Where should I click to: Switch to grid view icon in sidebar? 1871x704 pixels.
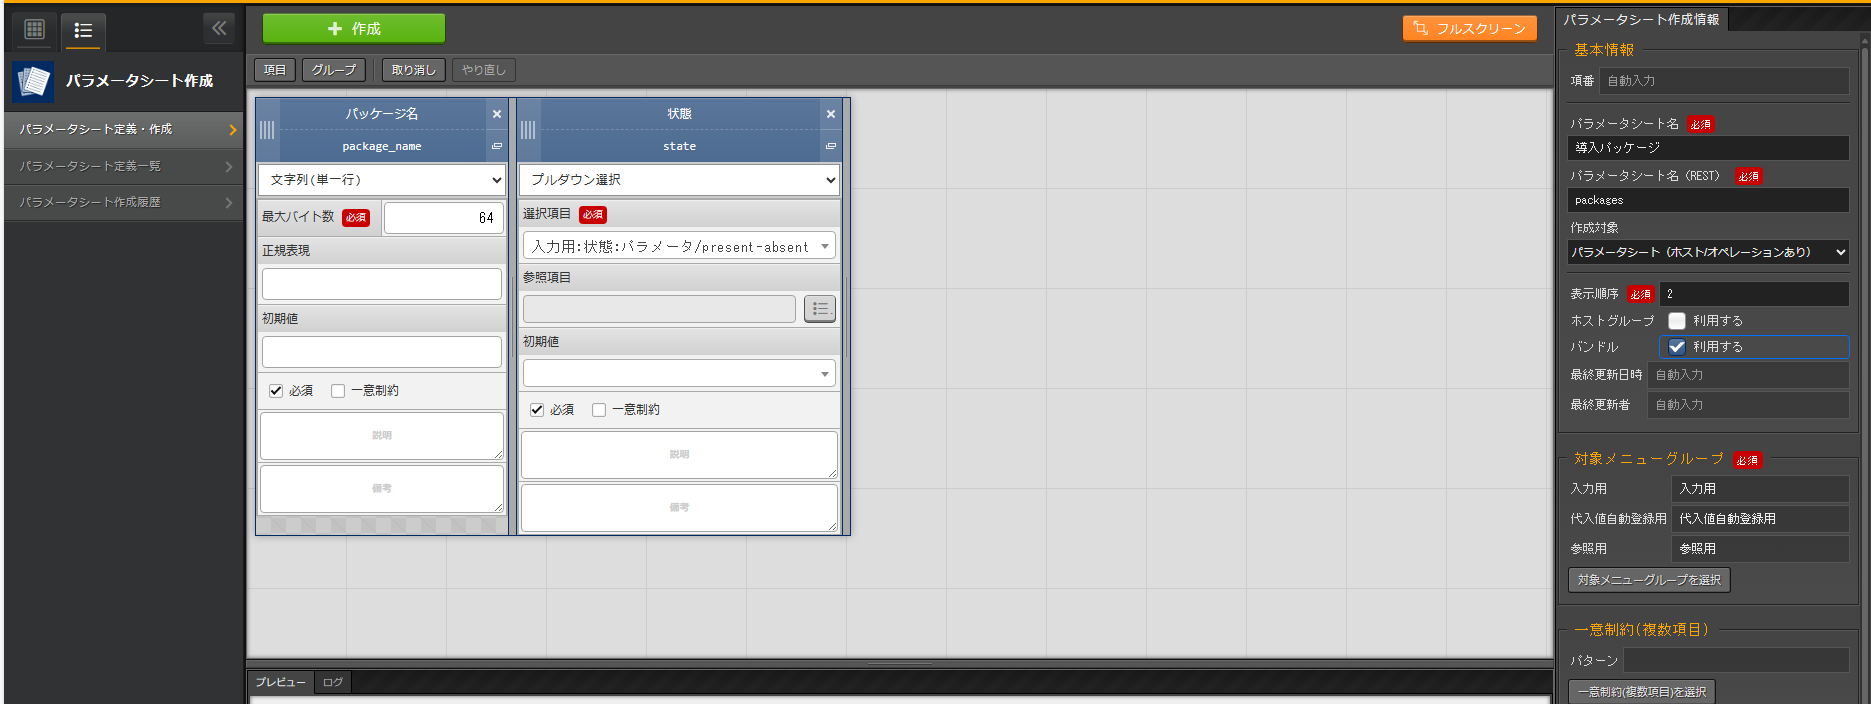tap(34, 29)
